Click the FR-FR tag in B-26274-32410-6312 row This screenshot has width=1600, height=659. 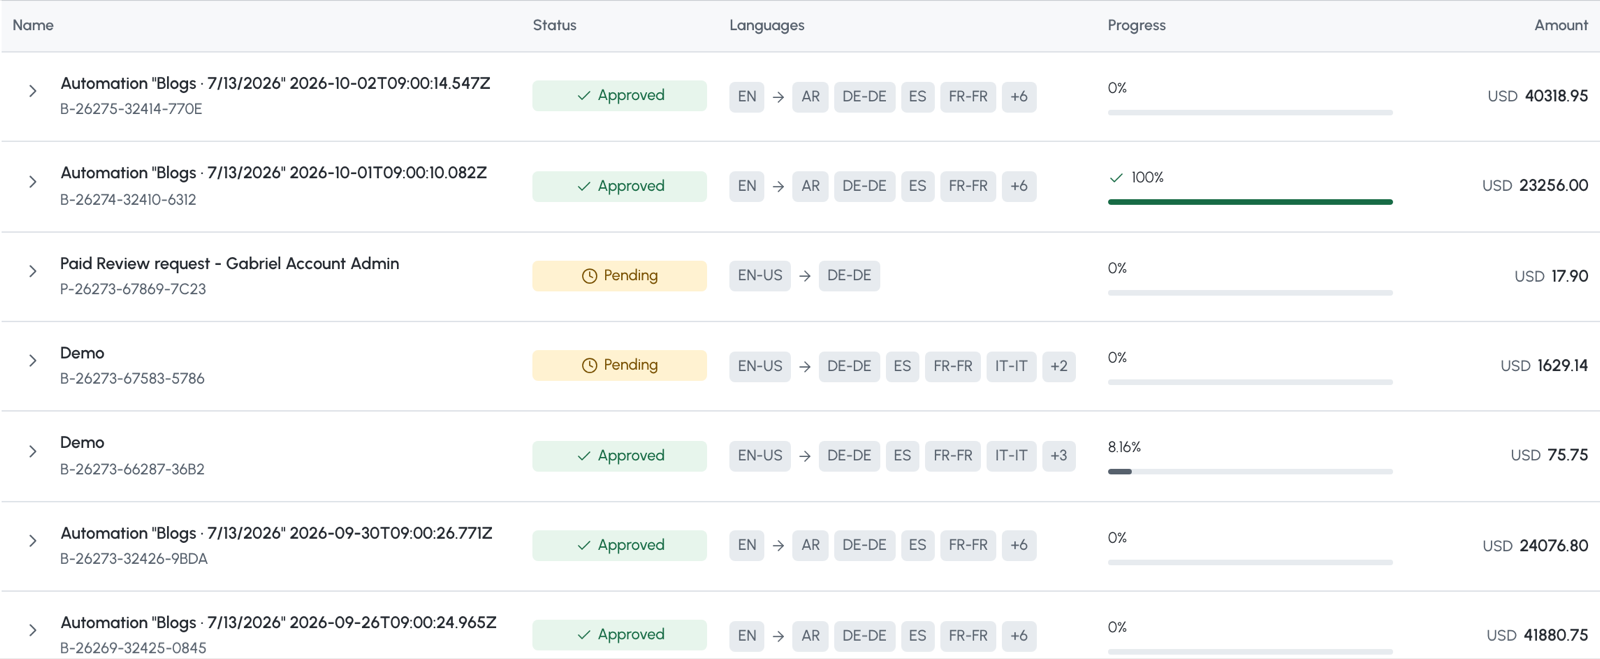tap(968, 186)
